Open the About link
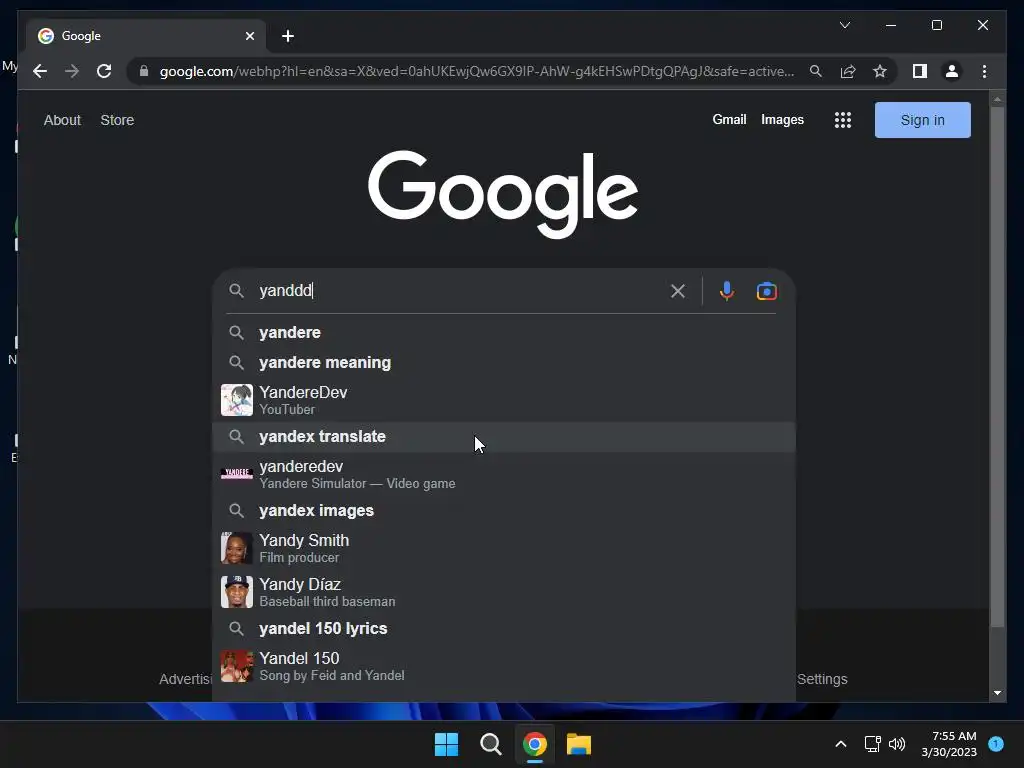The image size is (1024, 768). pos(62,120)
